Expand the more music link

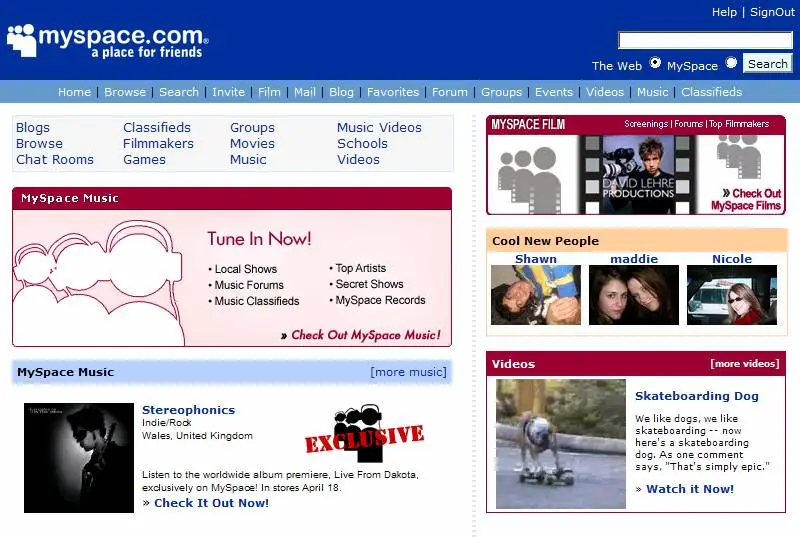click(x=408, y=372)
